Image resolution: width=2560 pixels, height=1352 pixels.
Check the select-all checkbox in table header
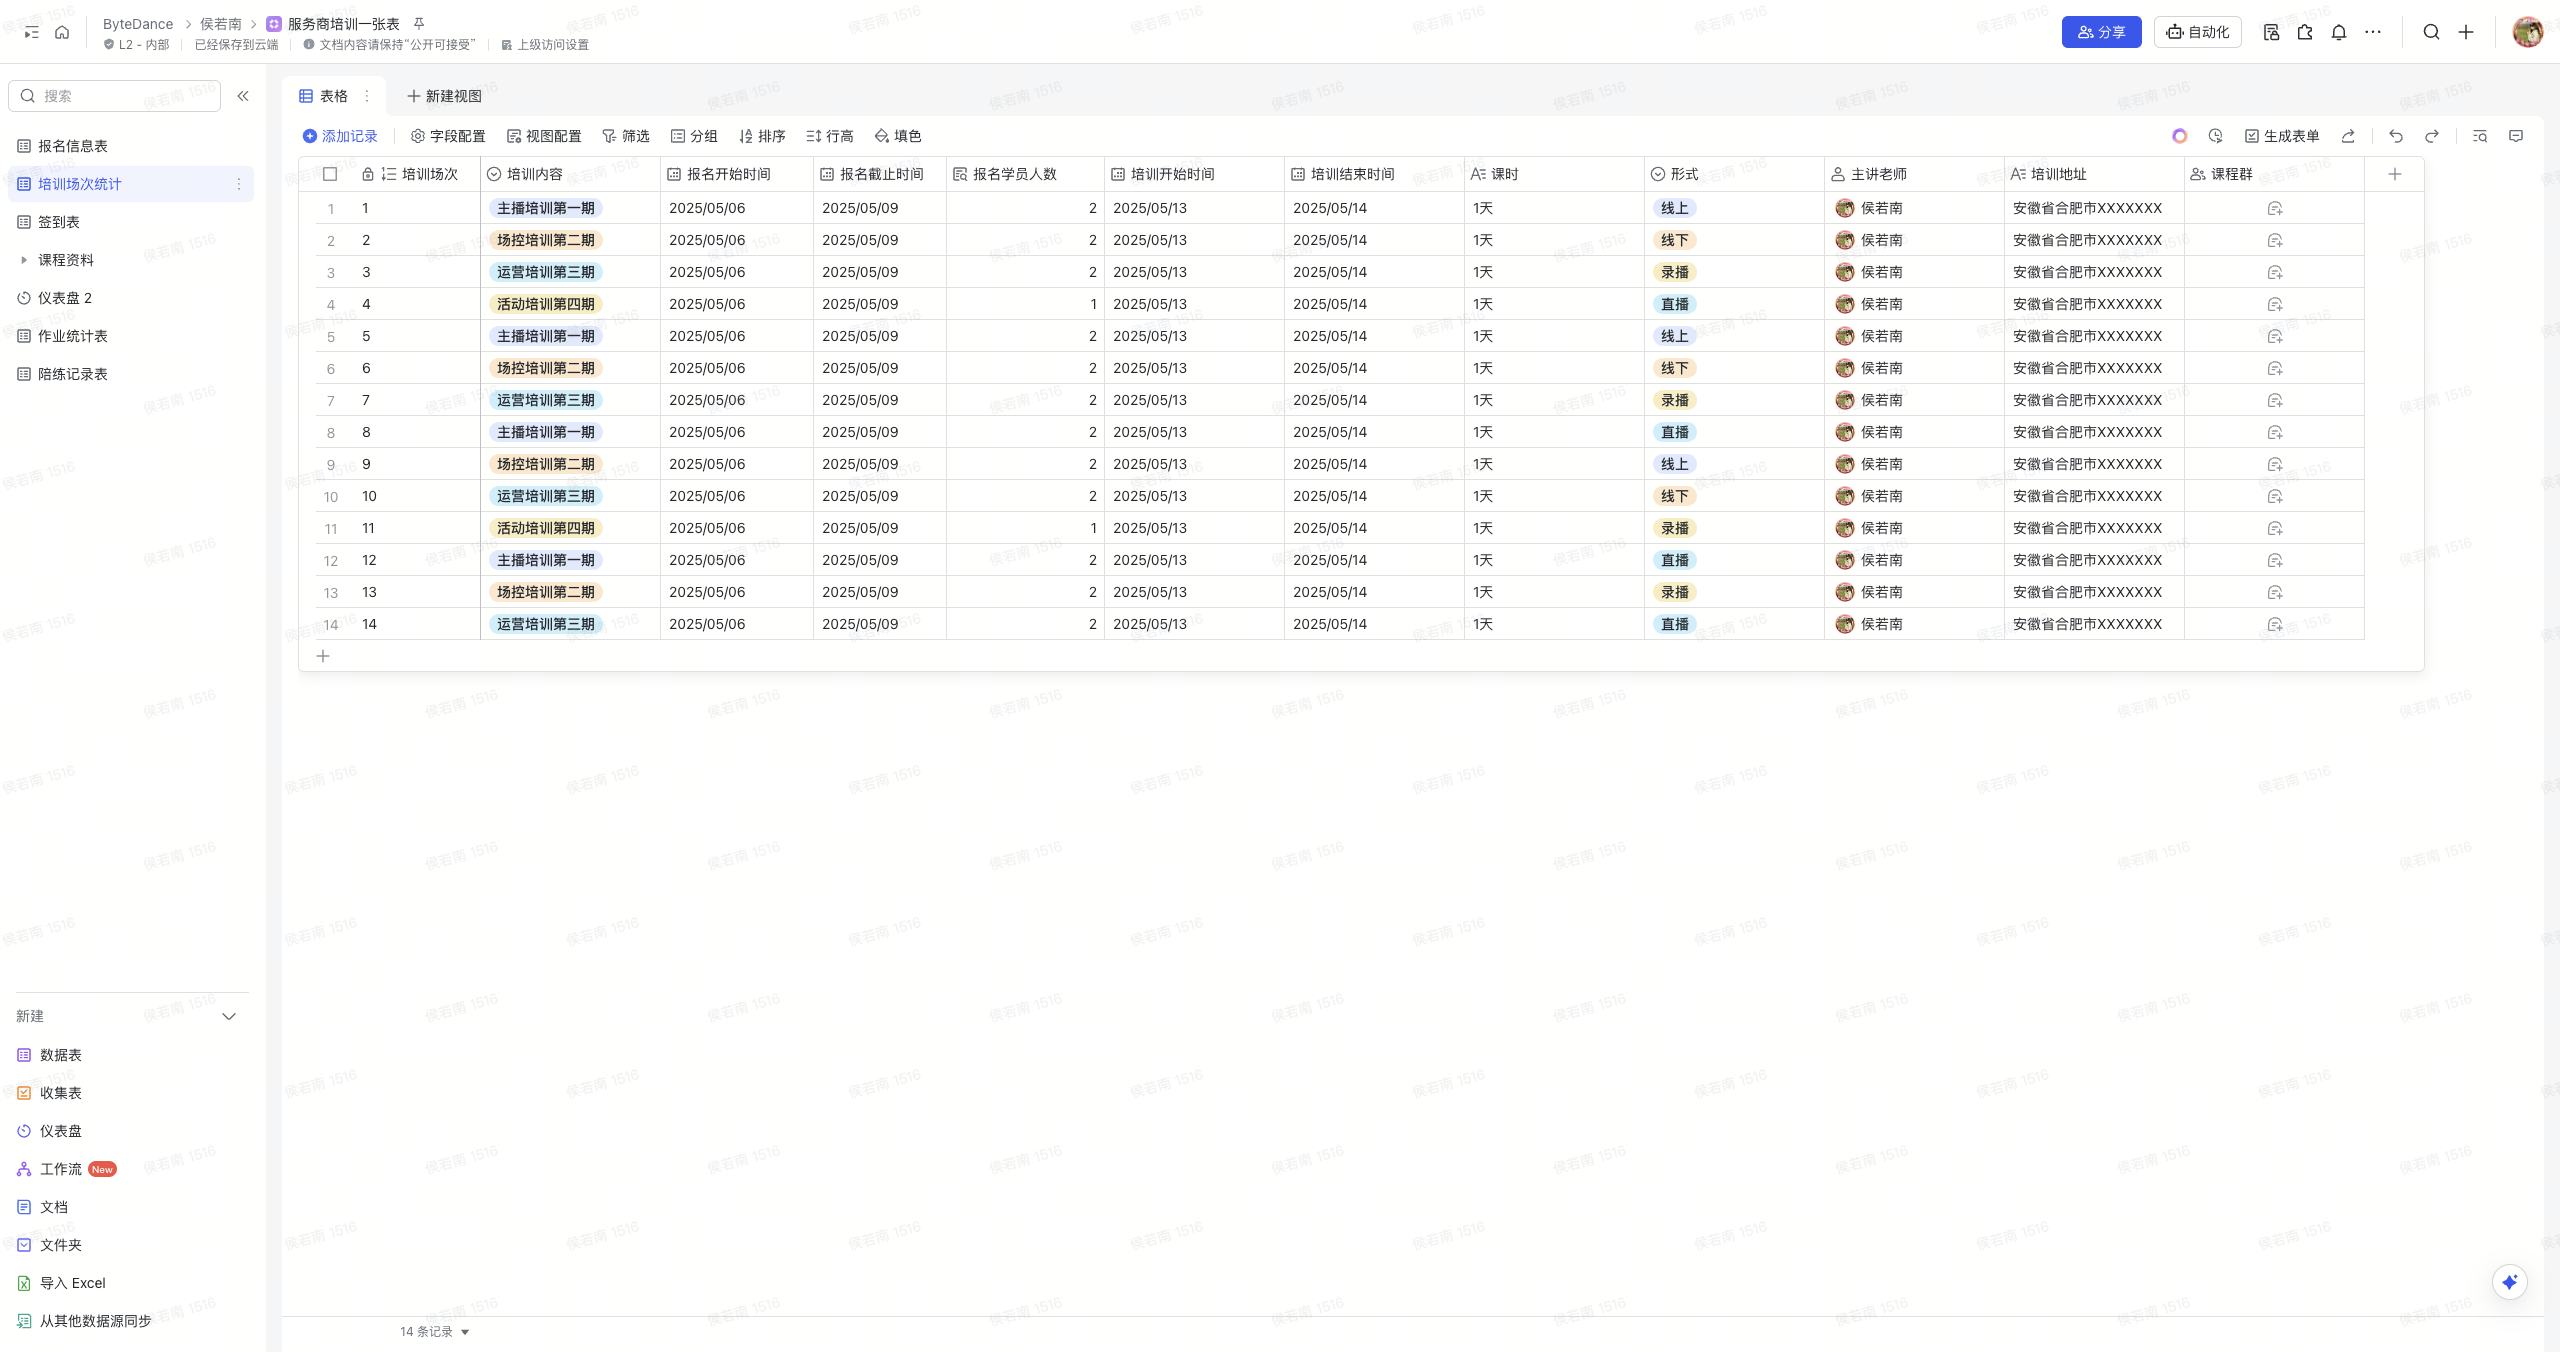(330, 174)
